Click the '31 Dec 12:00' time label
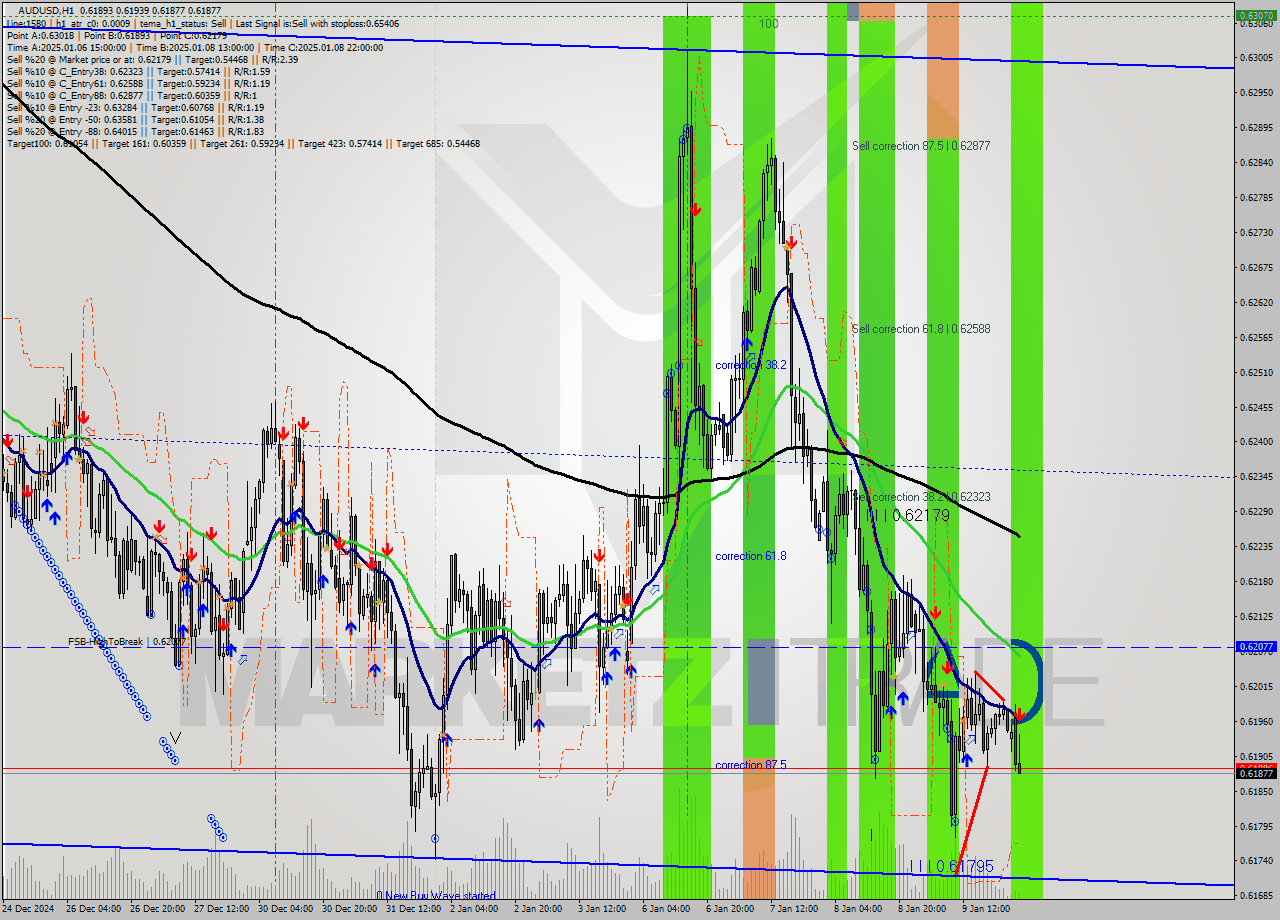Viewport: 1280px width, 920px height. coord(413,909)
